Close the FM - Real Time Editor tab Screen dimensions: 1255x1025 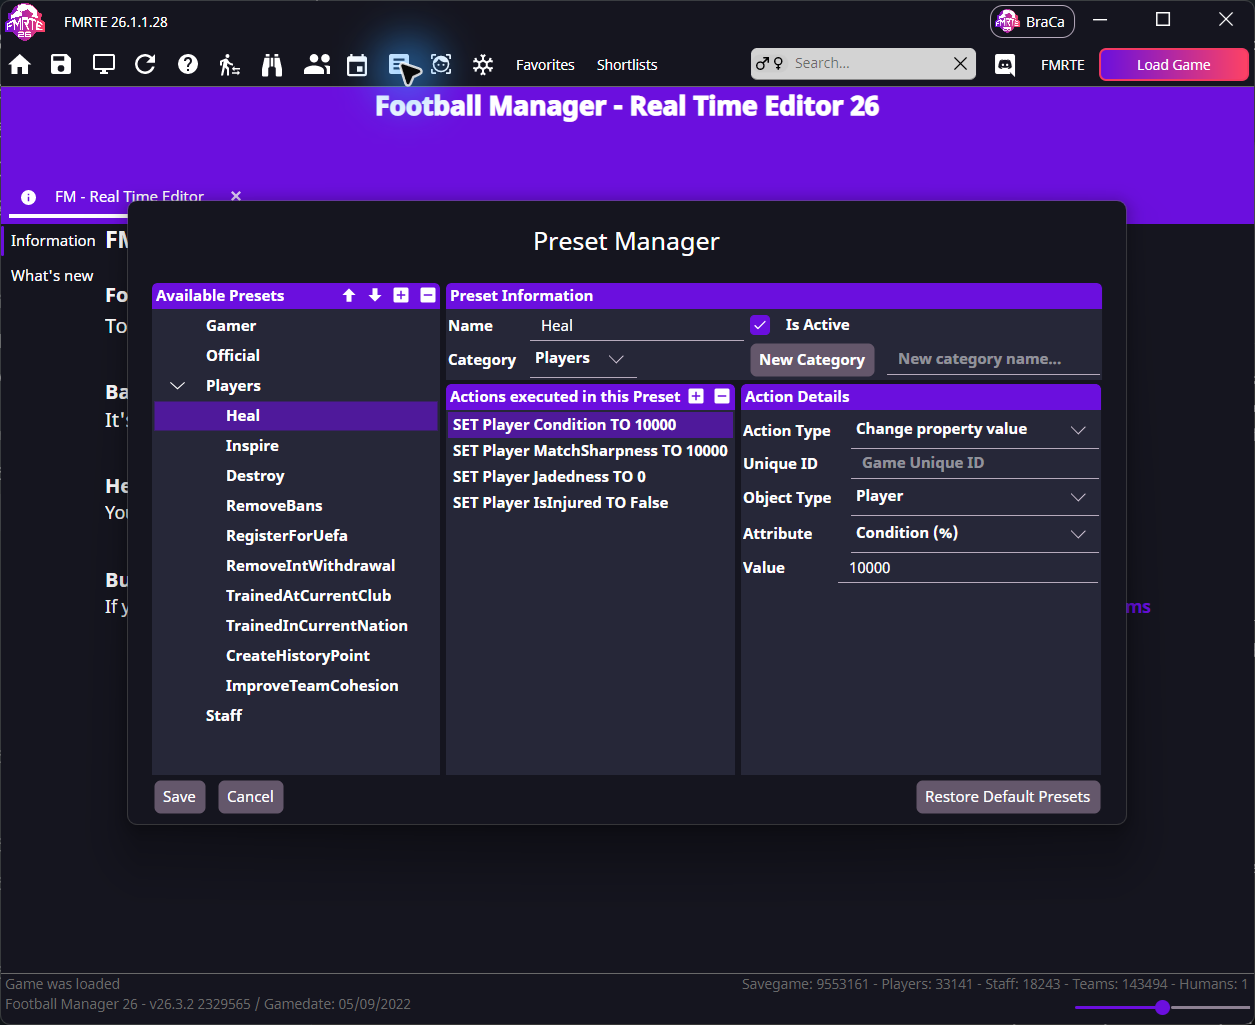point(236,196)
